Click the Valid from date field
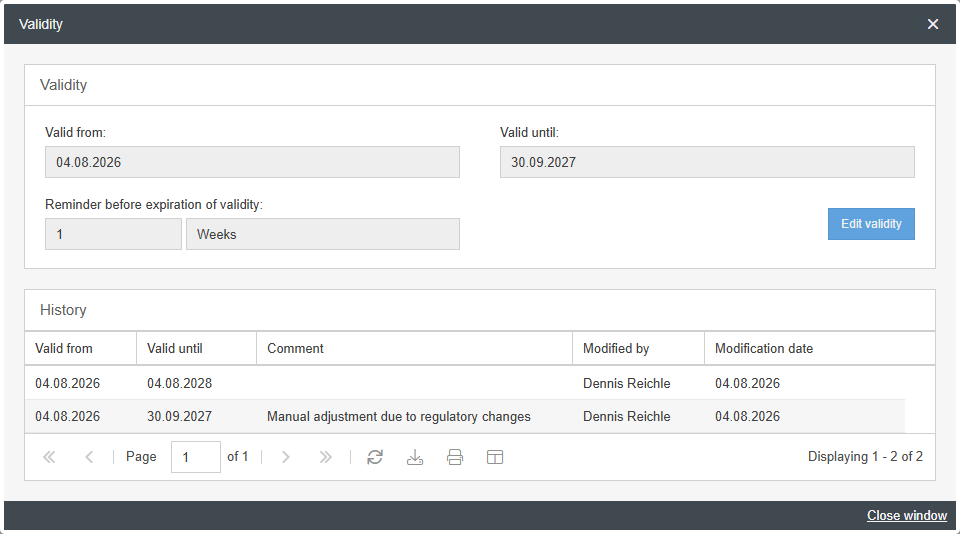The image size is (960, 534). click(x=252, y=162)
